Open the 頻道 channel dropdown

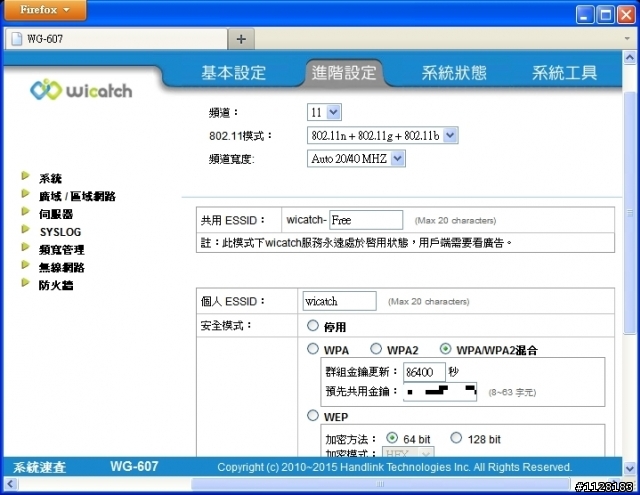point(324,112)
